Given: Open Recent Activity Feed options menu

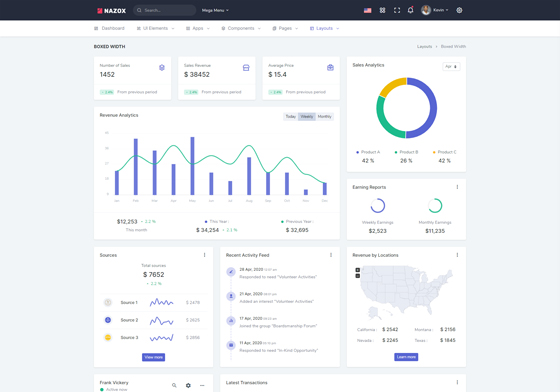Looking at the screenshot, I should coord(331,255).
